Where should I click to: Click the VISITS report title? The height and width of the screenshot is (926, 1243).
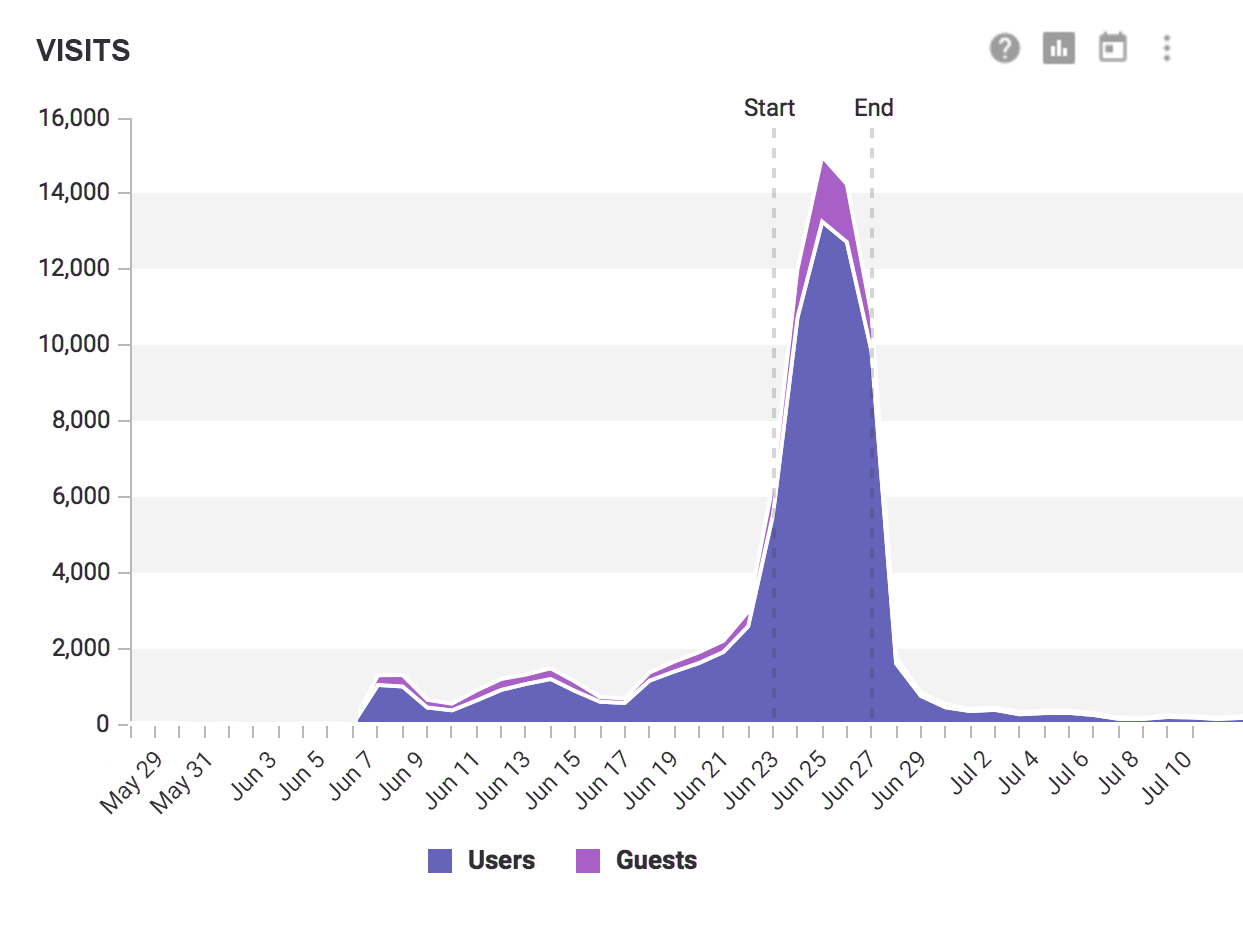[82, 50]
